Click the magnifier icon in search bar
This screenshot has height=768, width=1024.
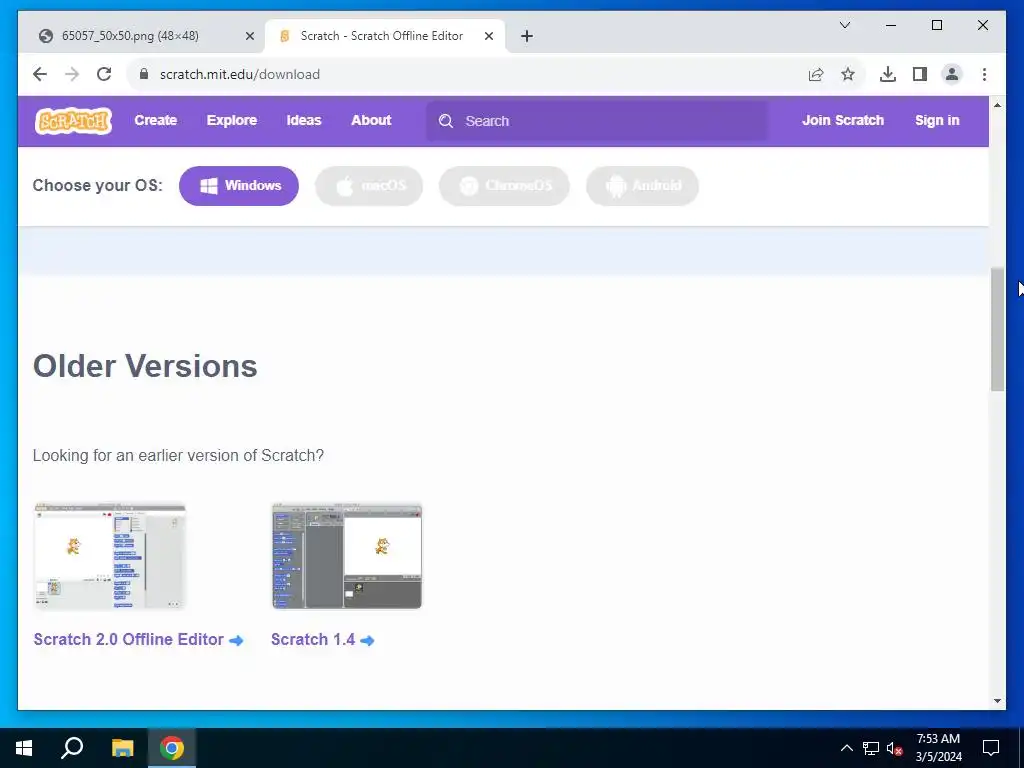pyautogui.click(x=446, y=121)
